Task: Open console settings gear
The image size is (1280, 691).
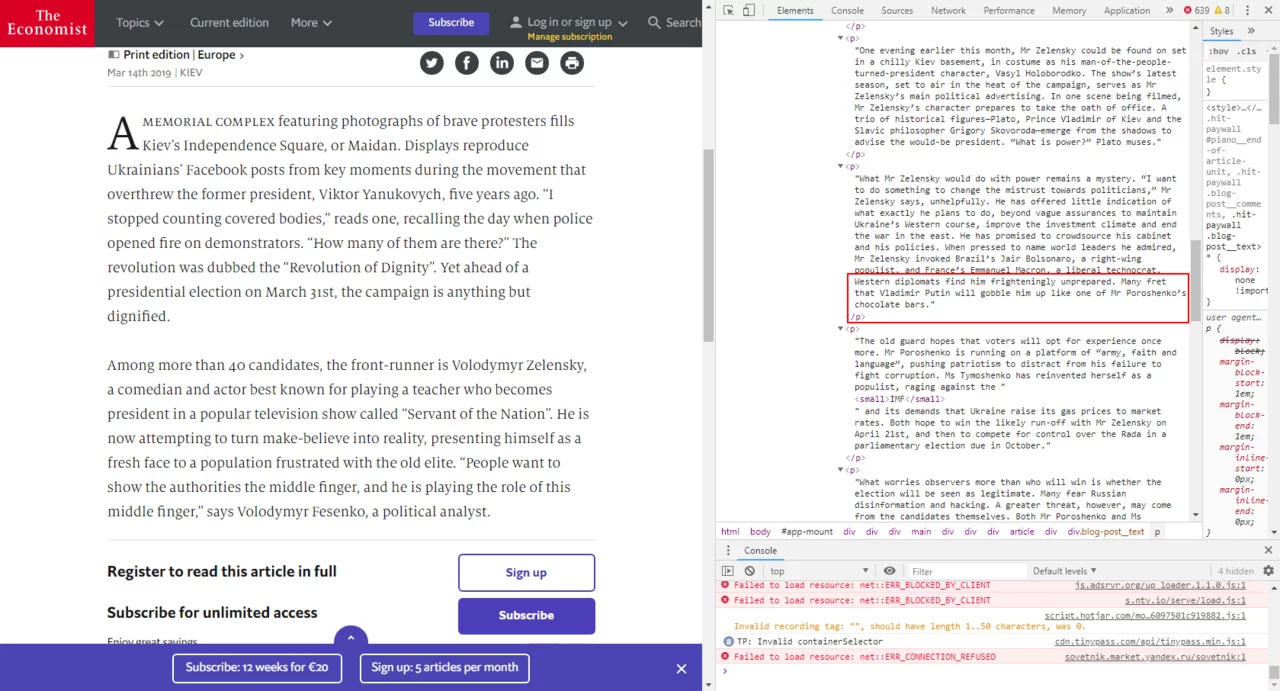Action: coord(1268,571)
